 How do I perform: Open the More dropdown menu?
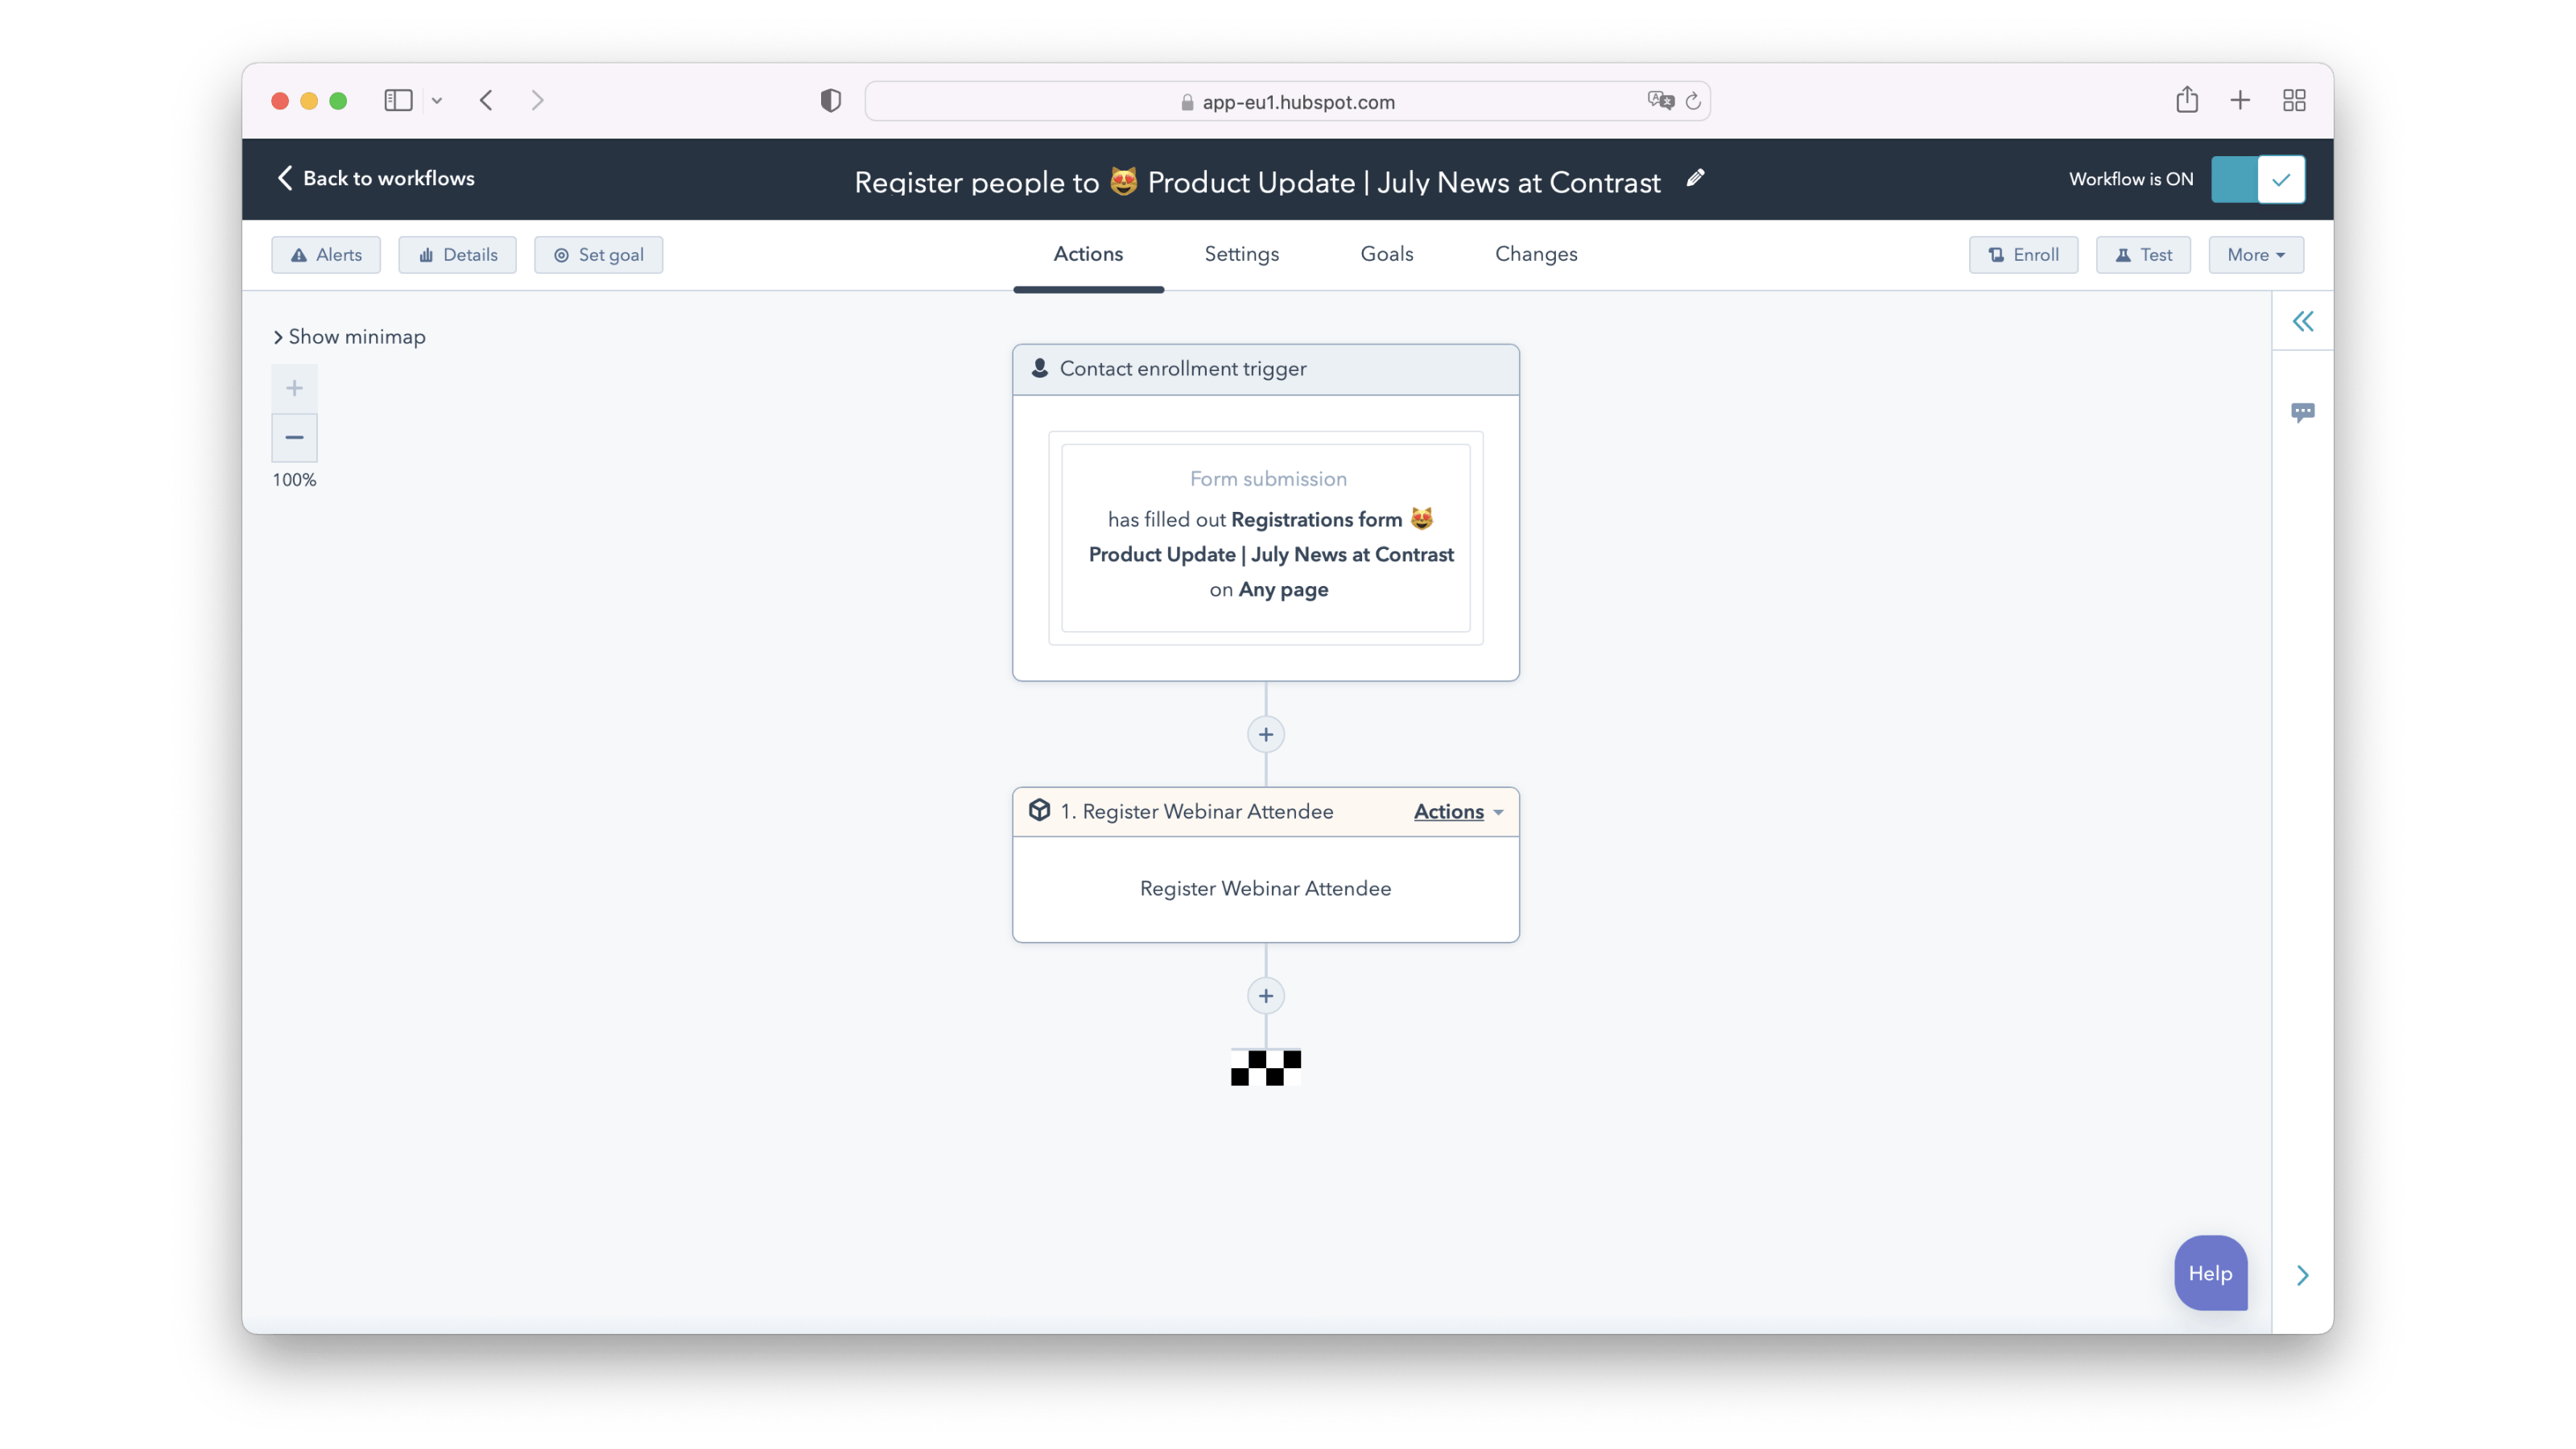[2256, 254]
